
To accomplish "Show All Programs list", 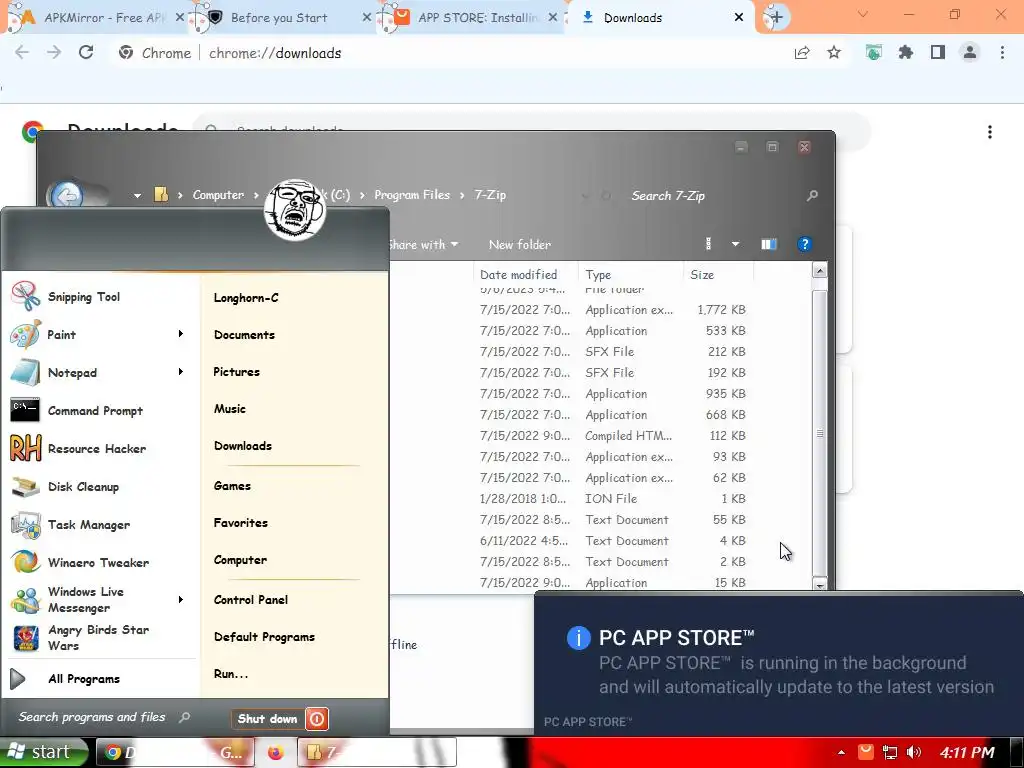I will coord(84,679).
